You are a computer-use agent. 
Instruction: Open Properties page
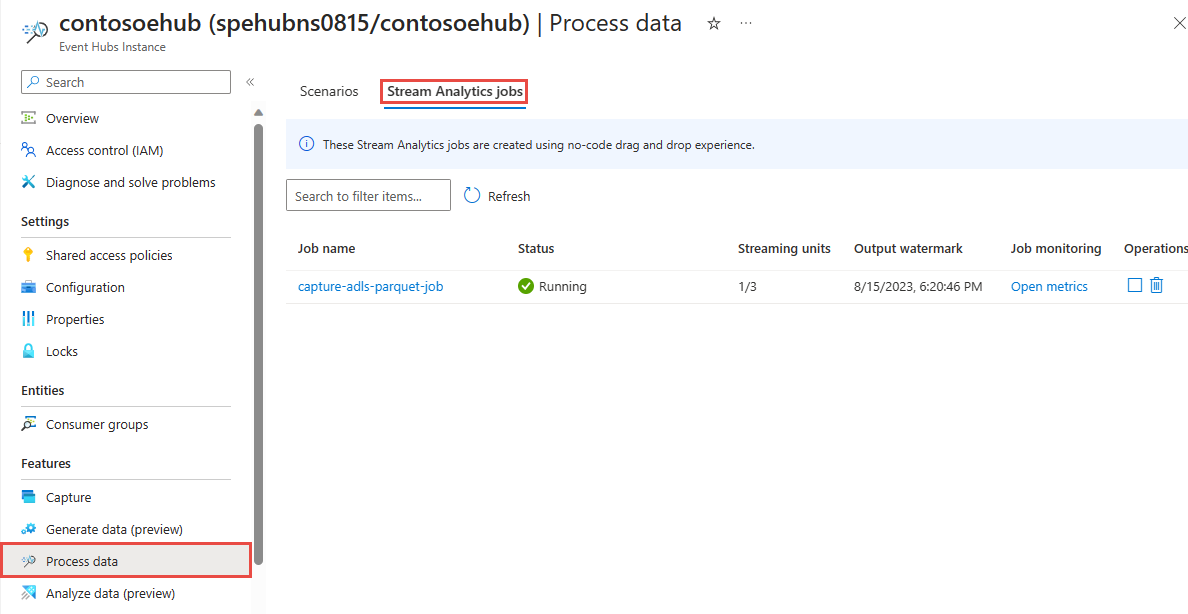pyautogui.click(x=75, y=319)
